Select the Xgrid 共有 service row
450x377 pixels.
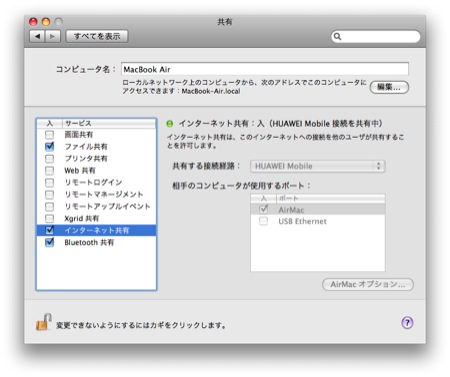pos(96,219)
